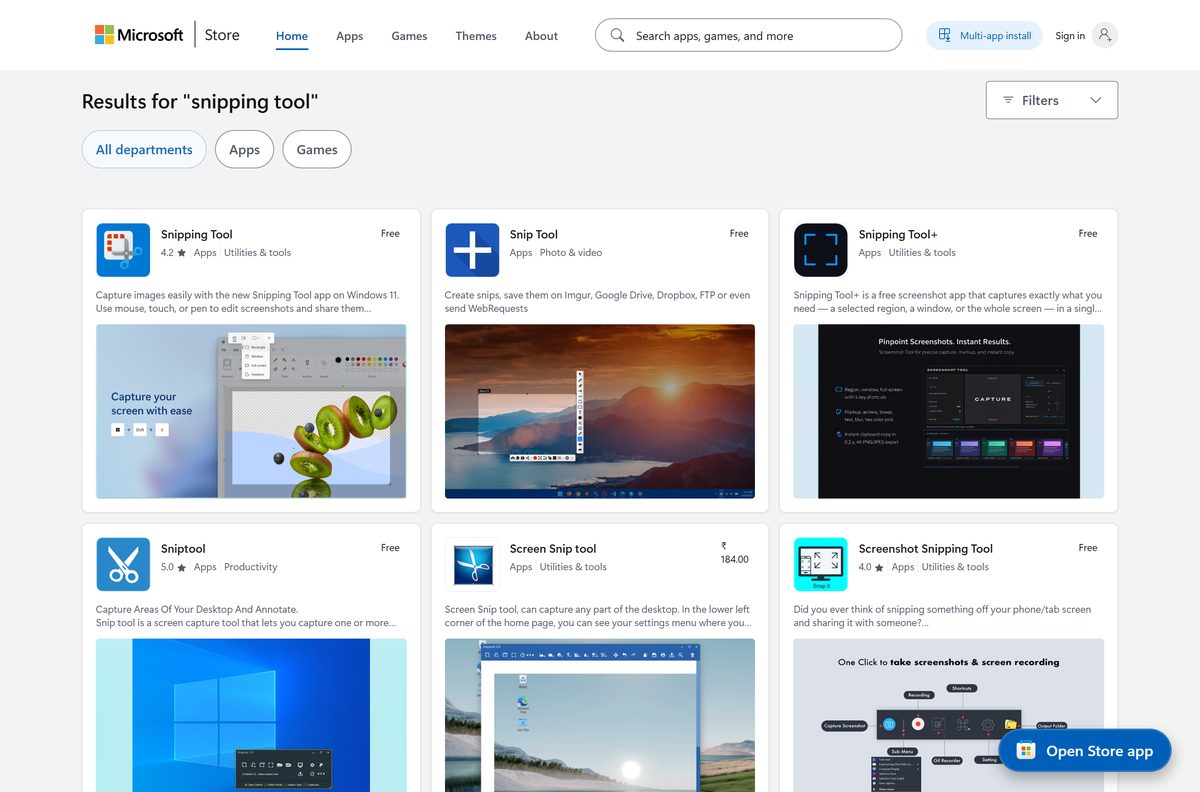Open Snip Tool sunset screenshot thumbnail
The image size is (1200, 792).
(600, 411)
